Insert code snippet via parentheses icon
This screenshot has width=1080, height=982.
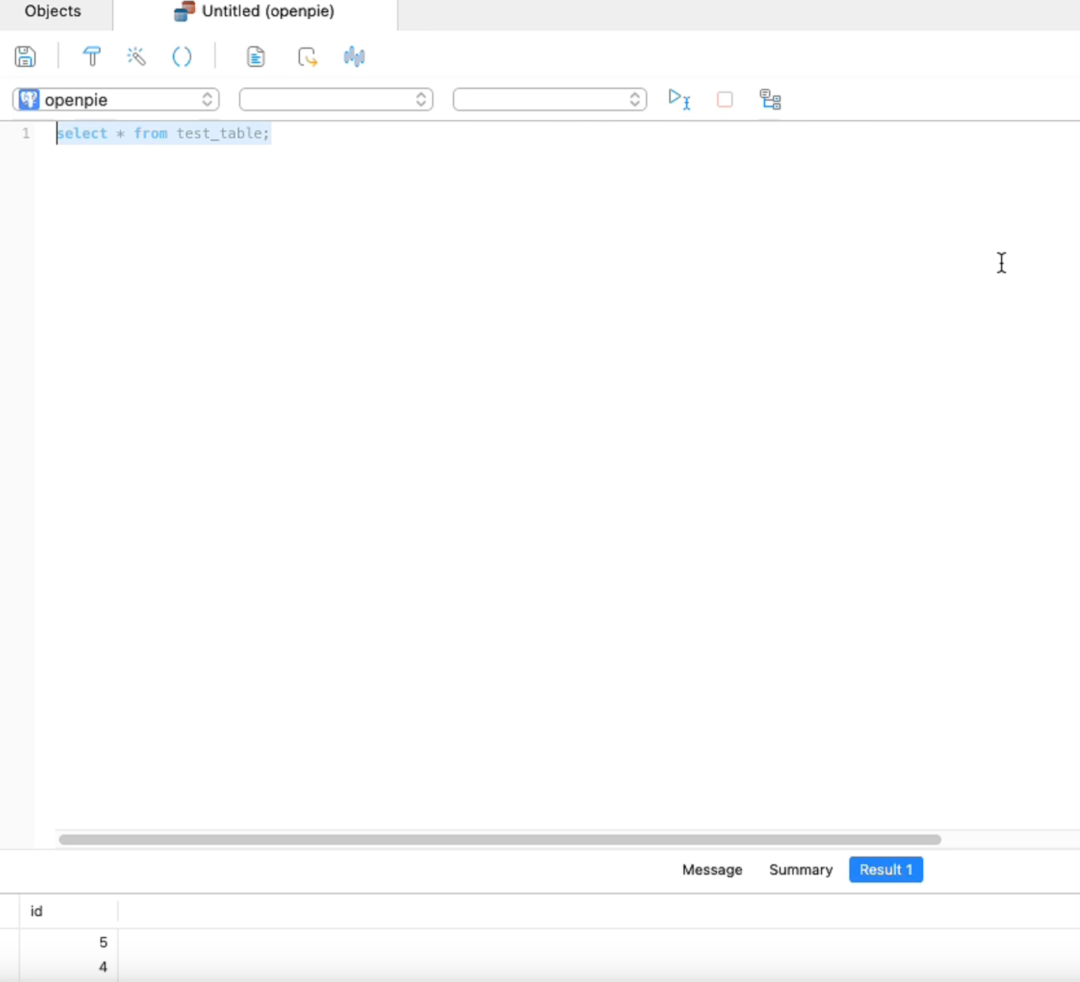click(x=182, y=56)
